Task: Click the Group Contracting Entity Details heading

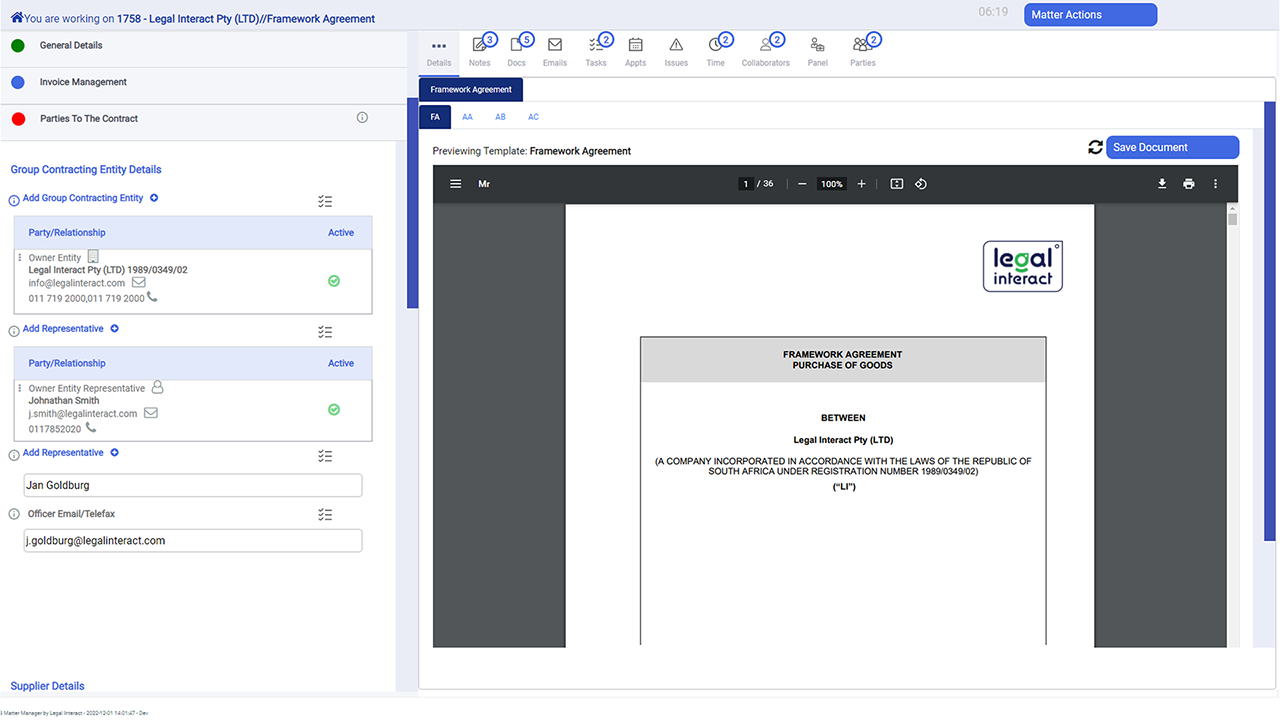Action: pos(86,170)
